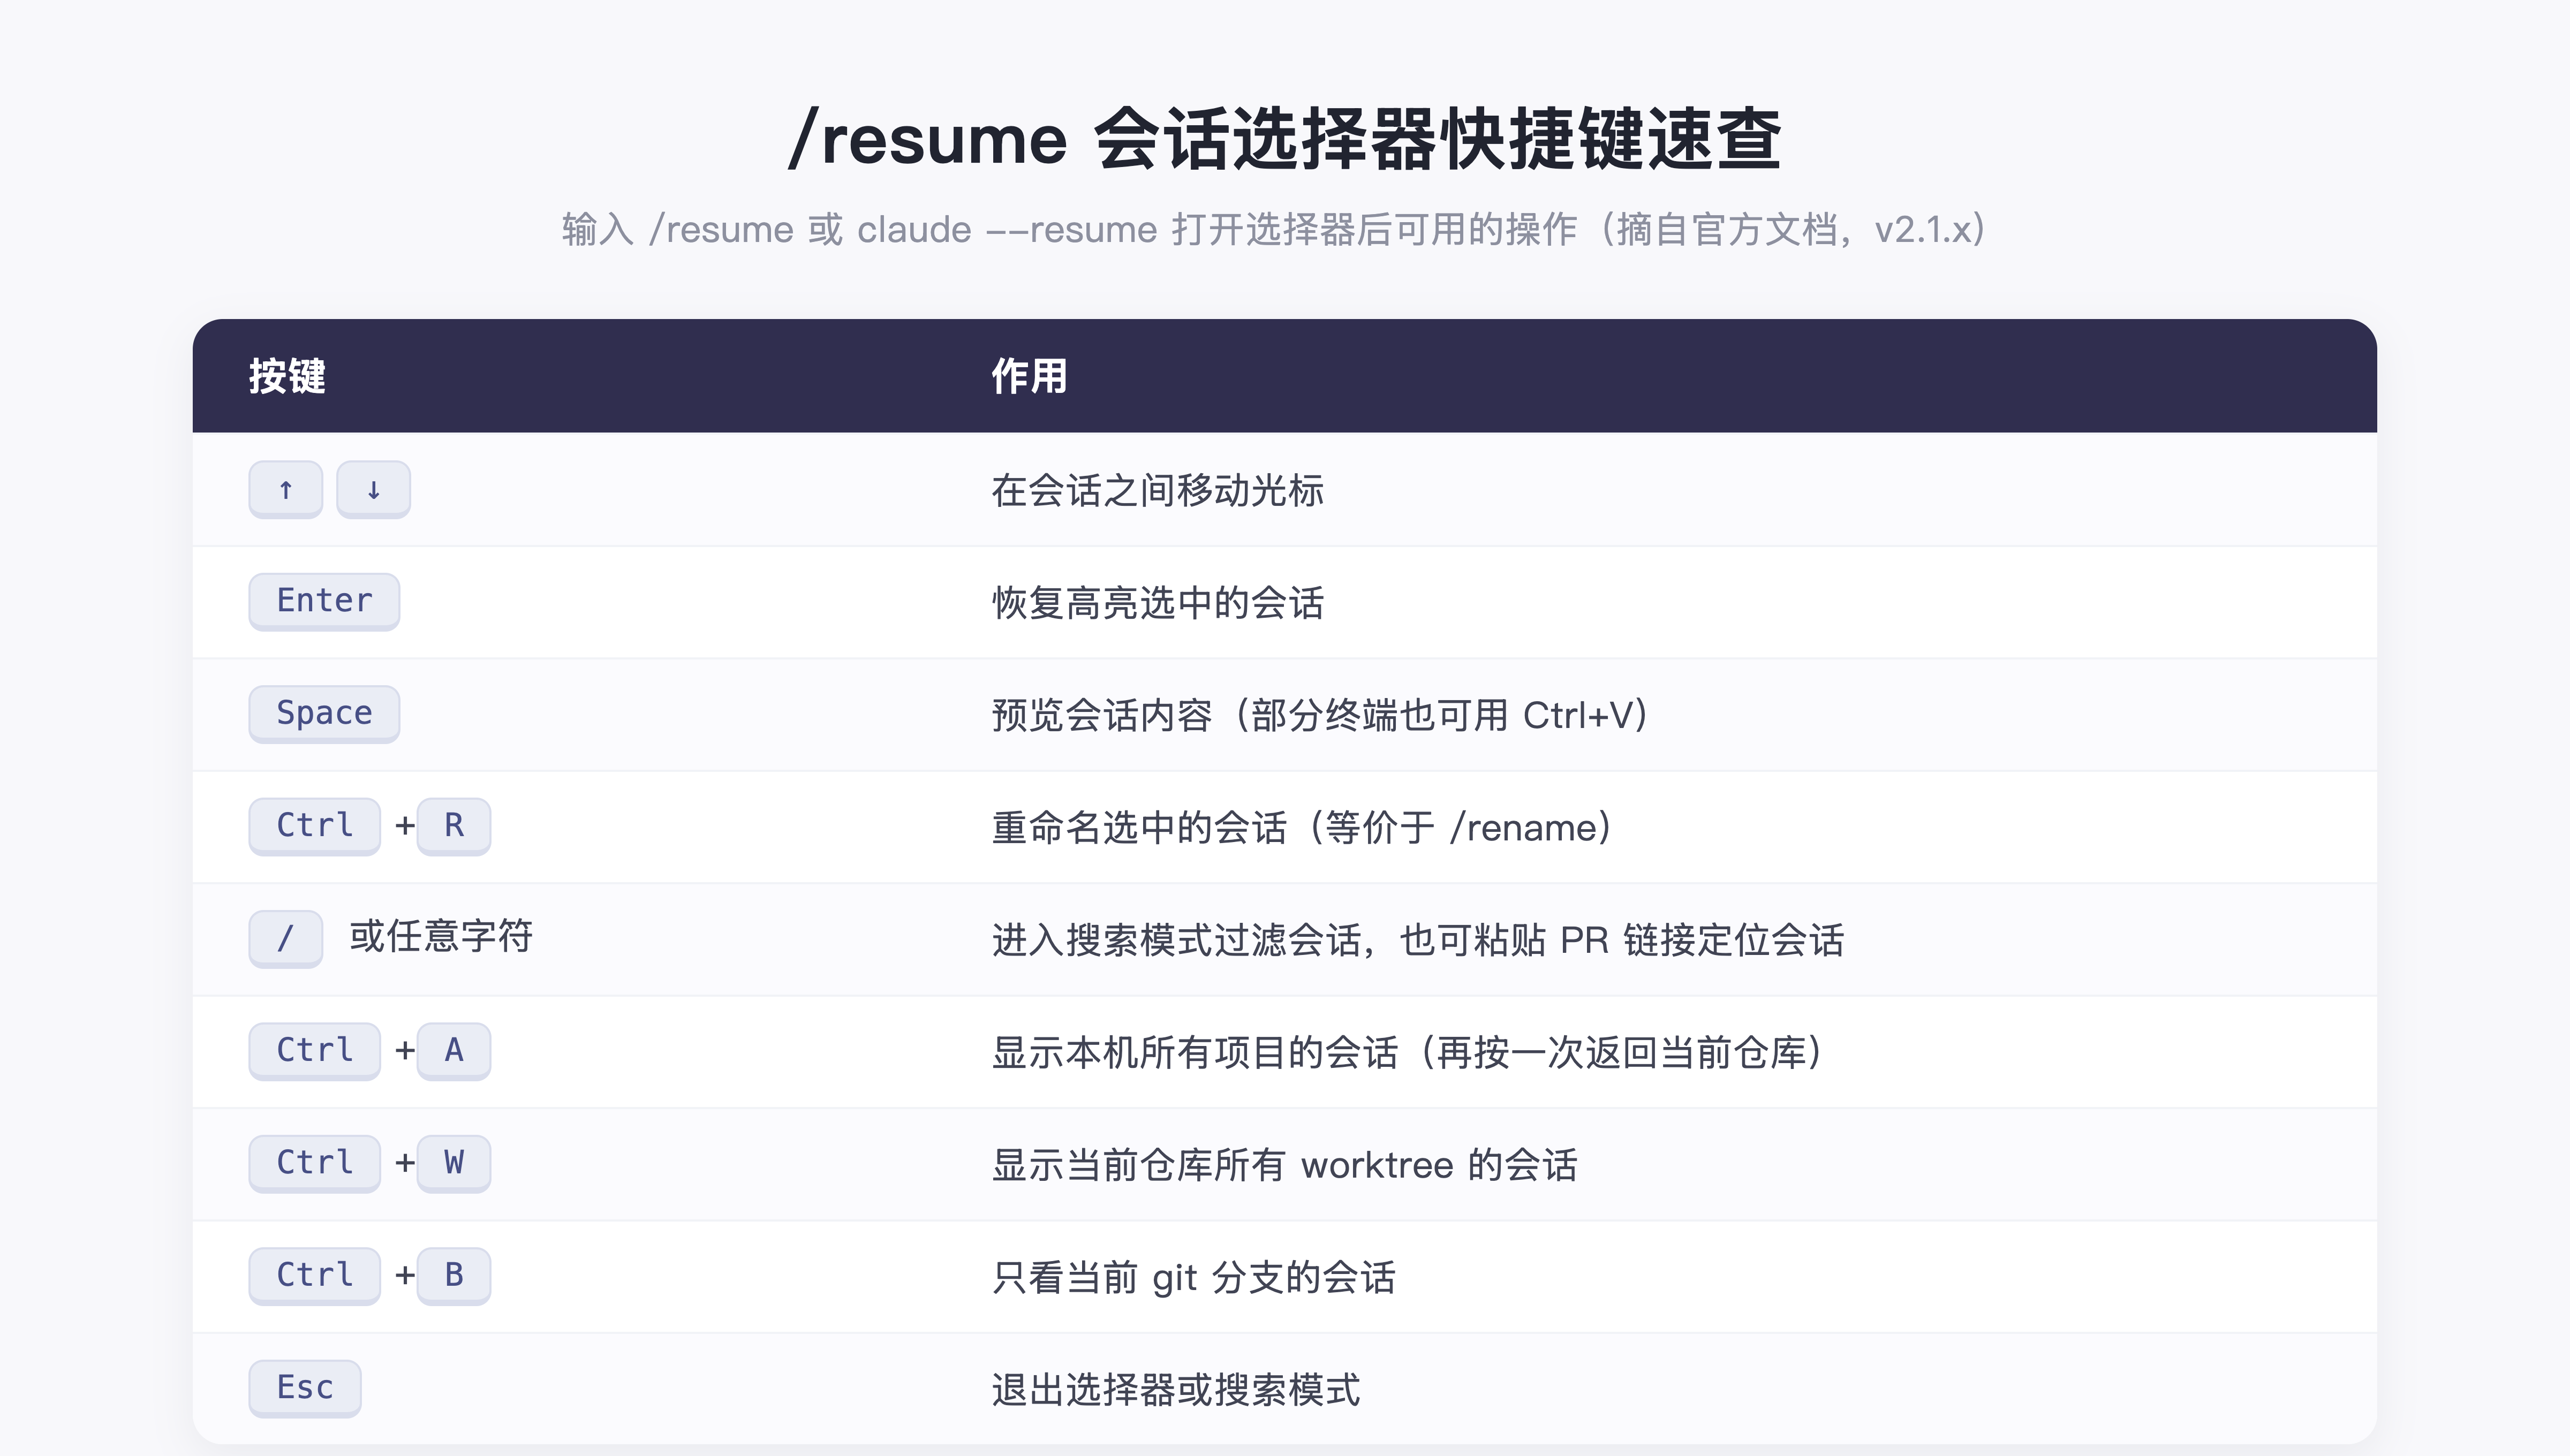This screenshot has height=1456, width=2570.
Task: Click the Ctrl key in the Ctrl+B row
Action: pos(315,1276)
